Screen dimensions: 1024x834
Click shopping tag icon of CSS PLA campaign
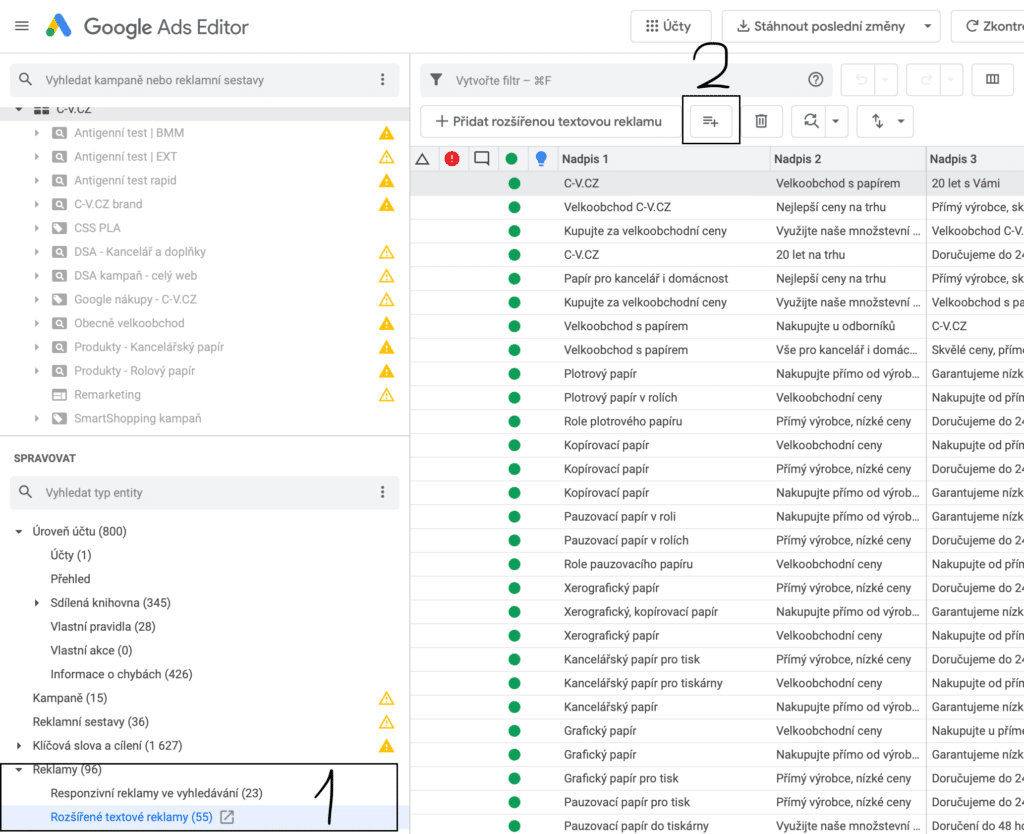[x=59, y=228]
